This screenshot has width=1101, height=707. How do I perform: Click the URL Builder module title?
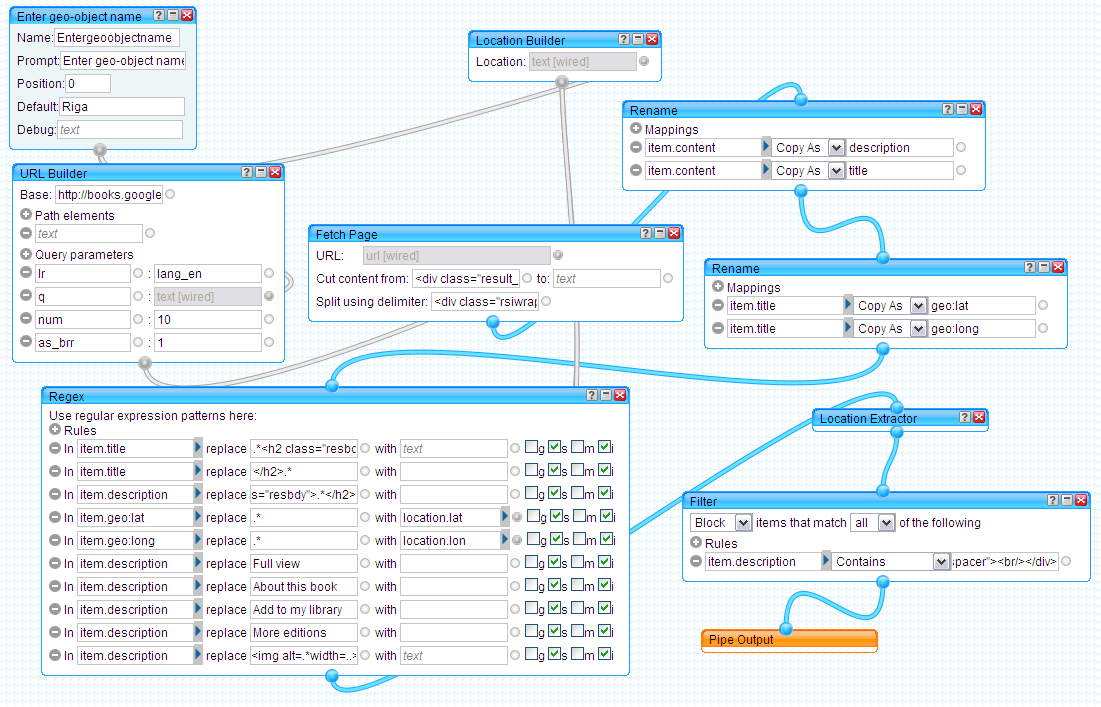click(53, 173)
